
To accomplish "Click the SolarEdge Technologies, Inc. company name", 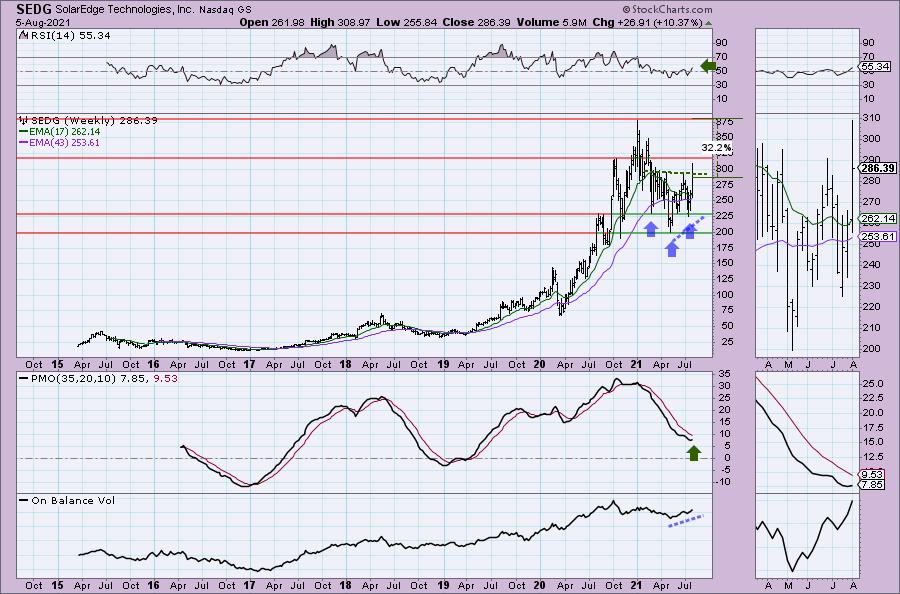I will point(123,10).
